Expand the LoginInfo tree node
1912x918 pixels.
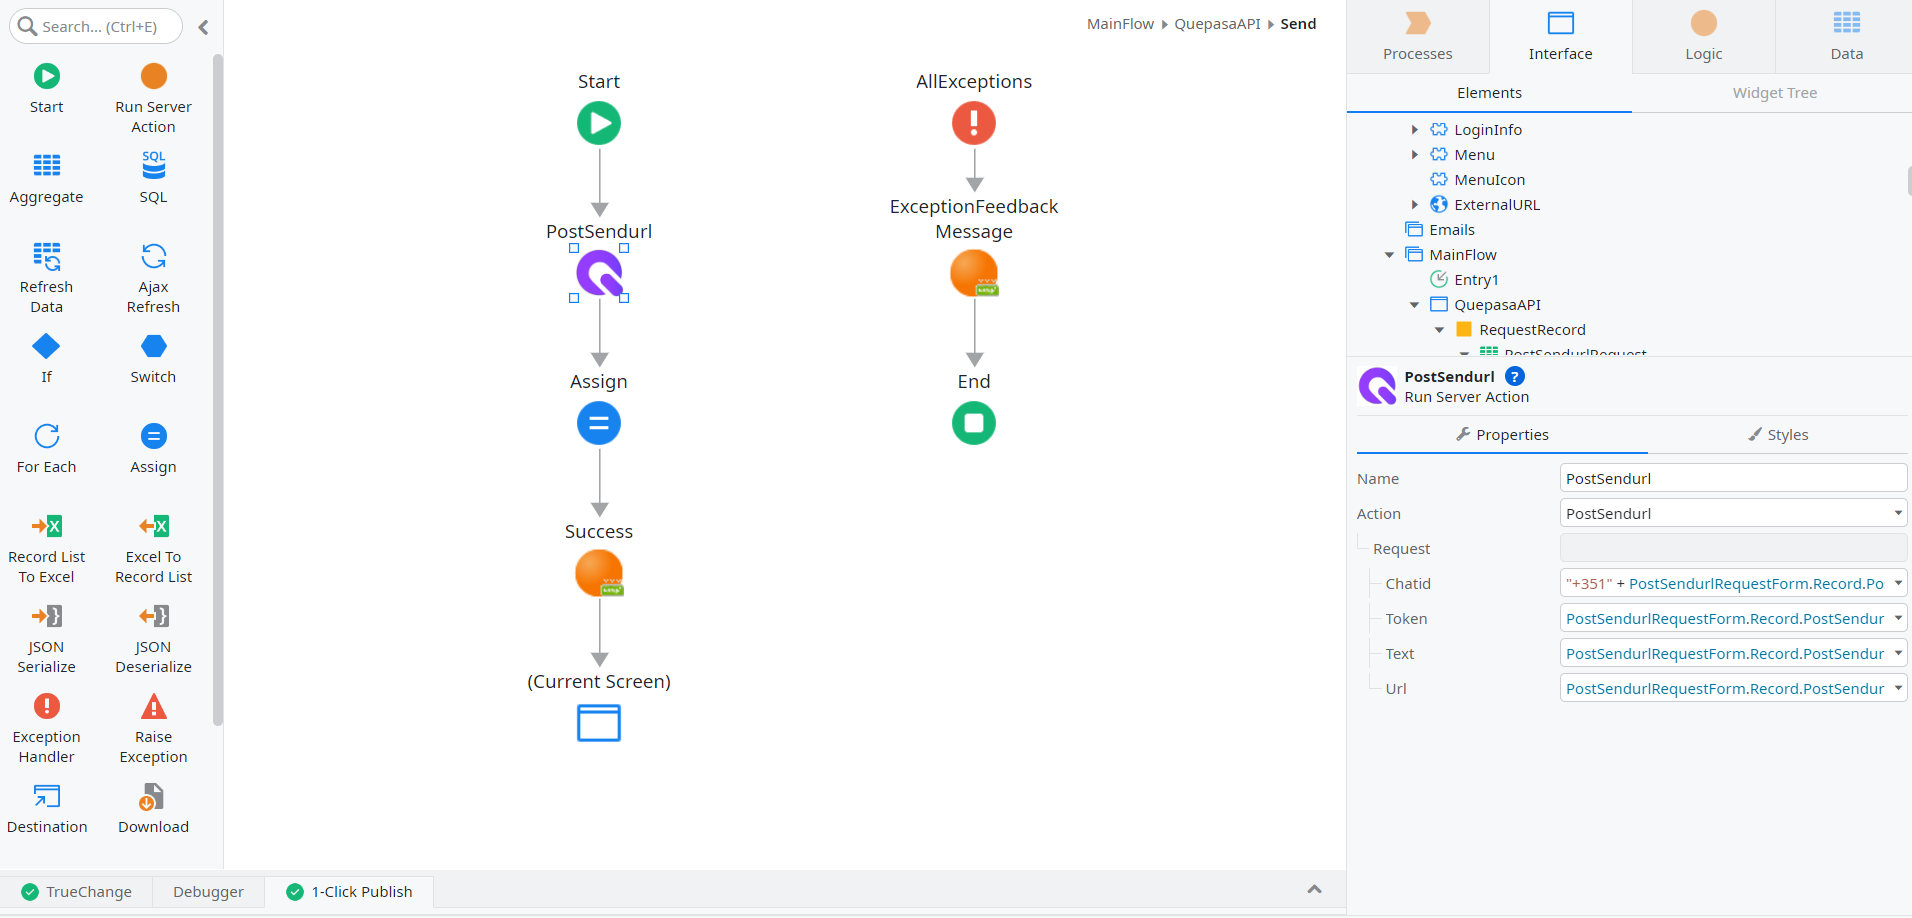tap(1414, 129)
